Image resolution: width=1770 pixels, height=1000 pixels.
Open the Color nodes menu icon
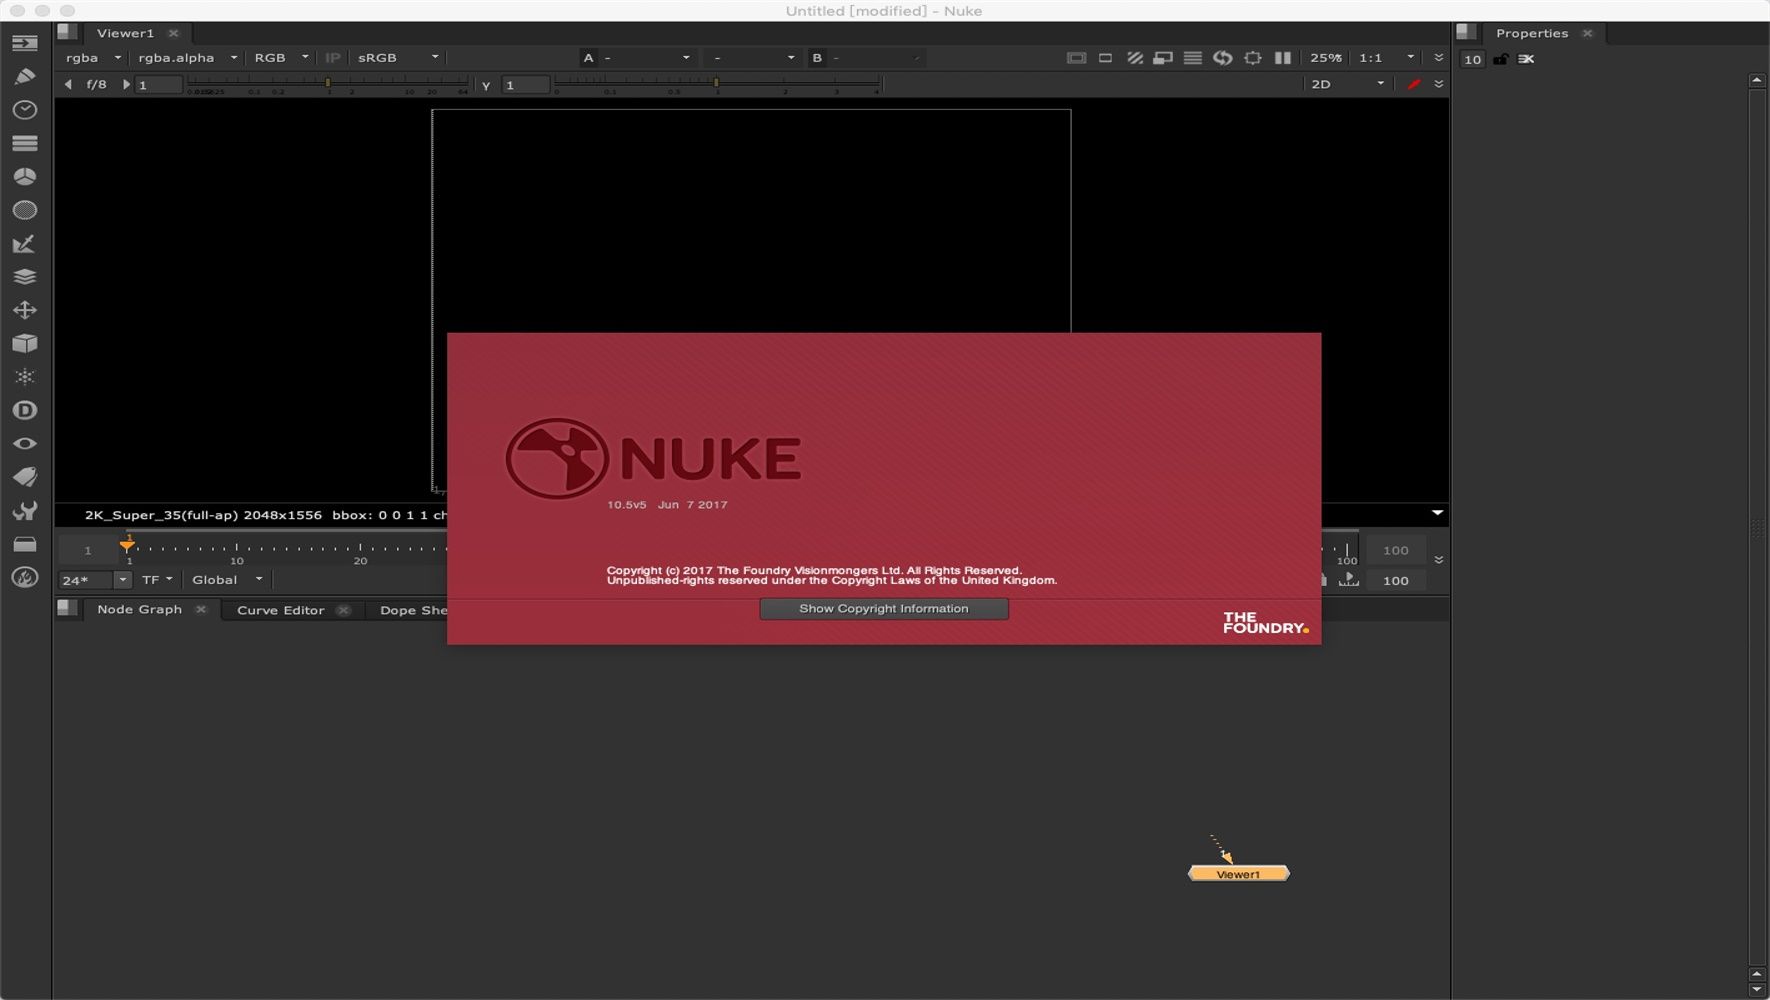tap(25, 176)
